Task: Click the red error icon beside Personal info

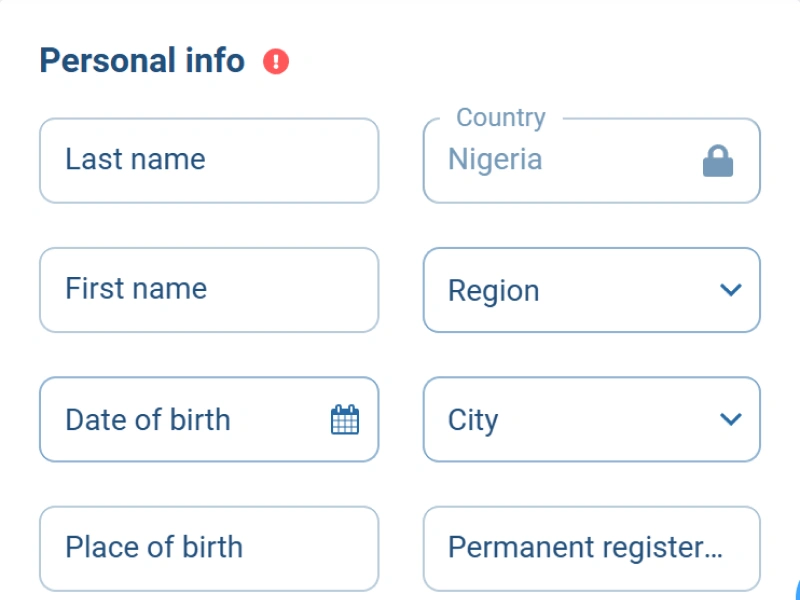Action: pyautogui.click(x=275, y=60)
